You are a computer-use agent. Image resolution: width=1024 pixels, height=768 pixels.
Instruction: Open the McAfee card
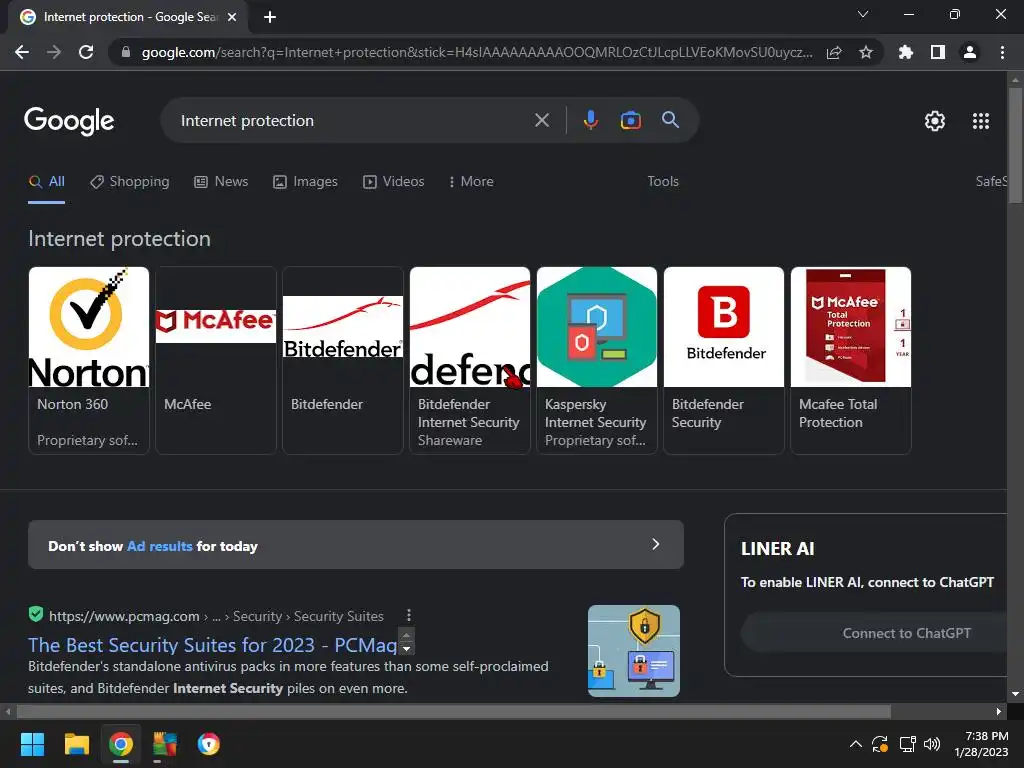(x=216, y=360)
